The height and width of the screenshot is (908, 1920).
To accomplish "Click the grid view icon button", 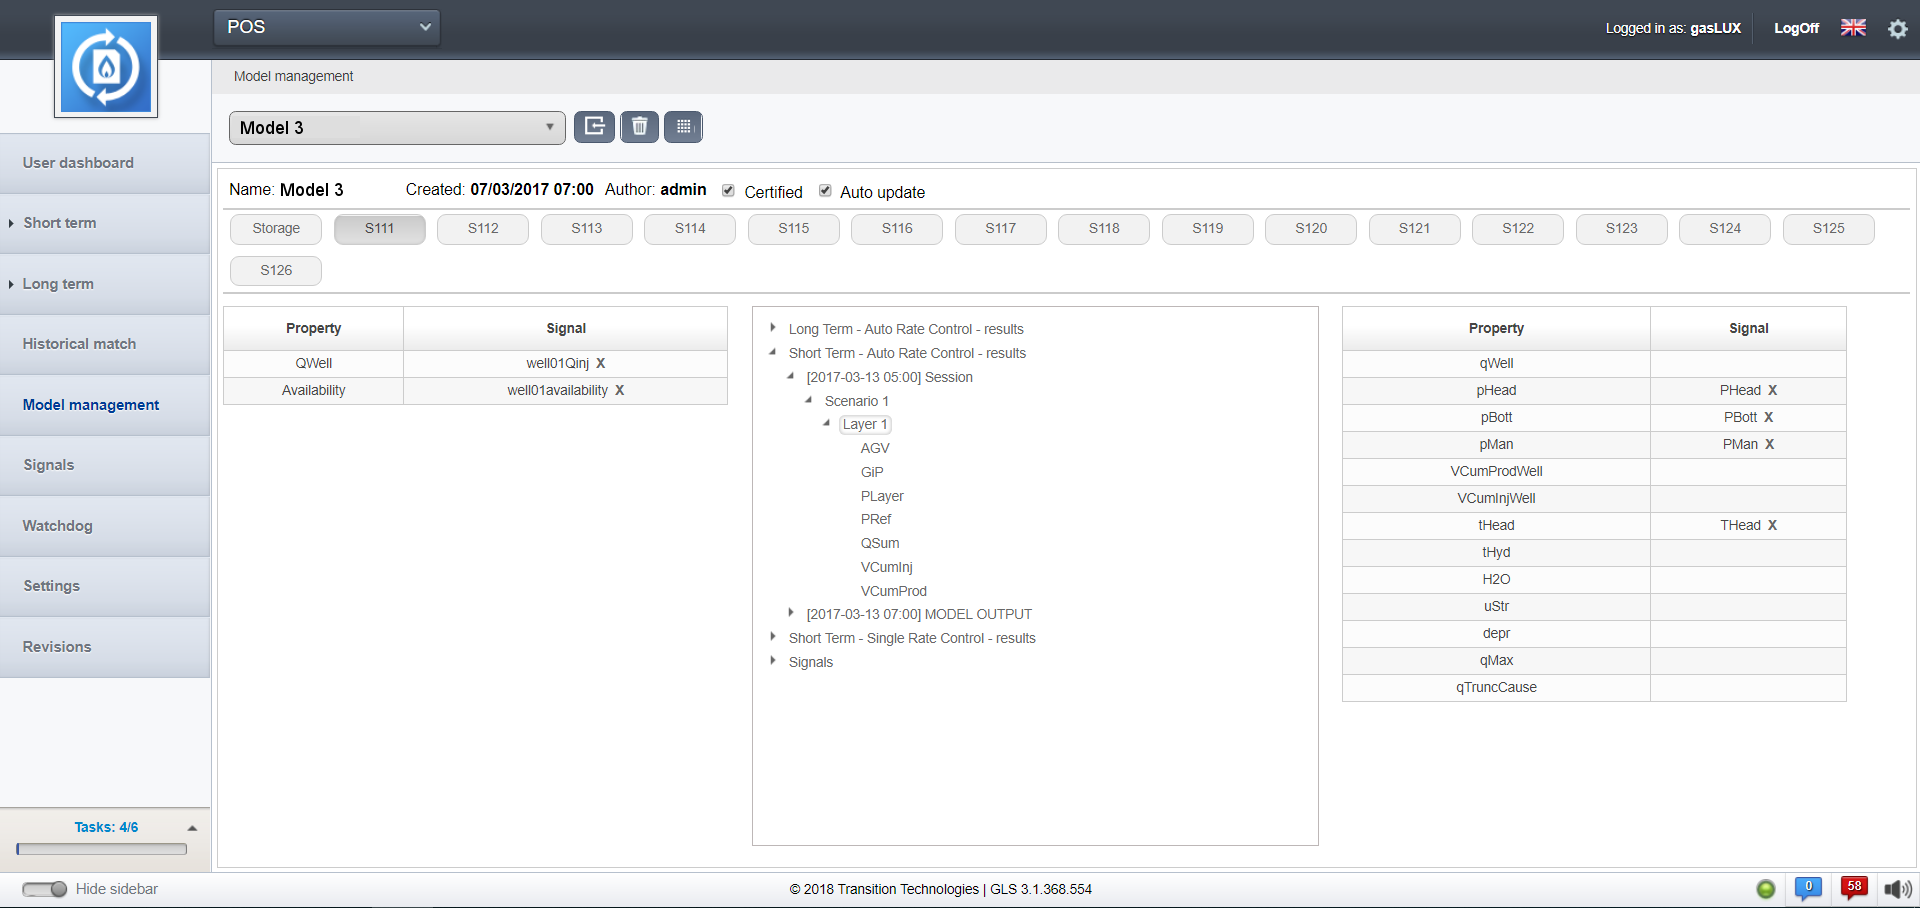I will coord(684,127).
